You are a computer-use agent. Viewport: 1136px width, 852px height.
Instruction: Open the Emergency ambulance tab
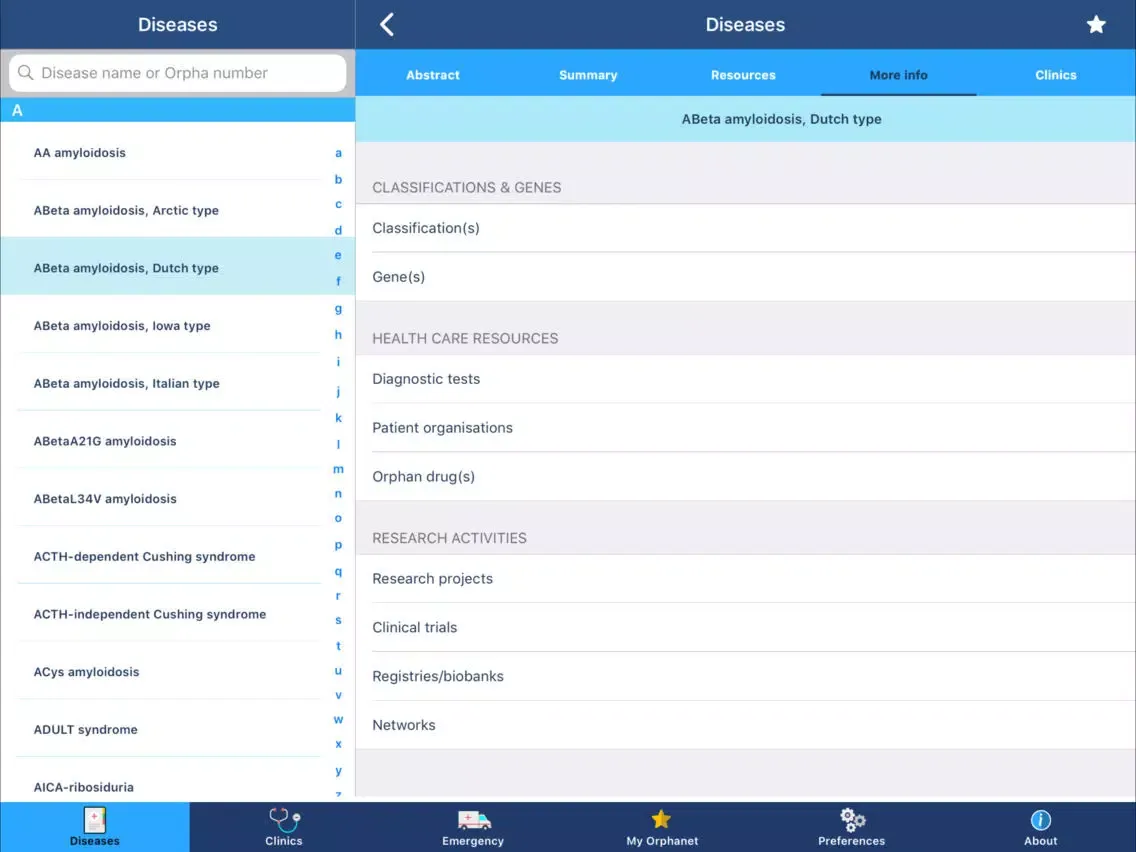473,827
